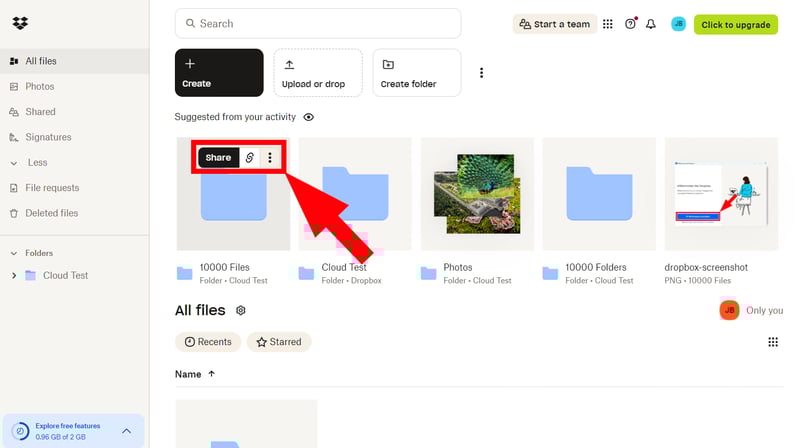Open the toolbar's three-dot more actions menu

point(481,73)
